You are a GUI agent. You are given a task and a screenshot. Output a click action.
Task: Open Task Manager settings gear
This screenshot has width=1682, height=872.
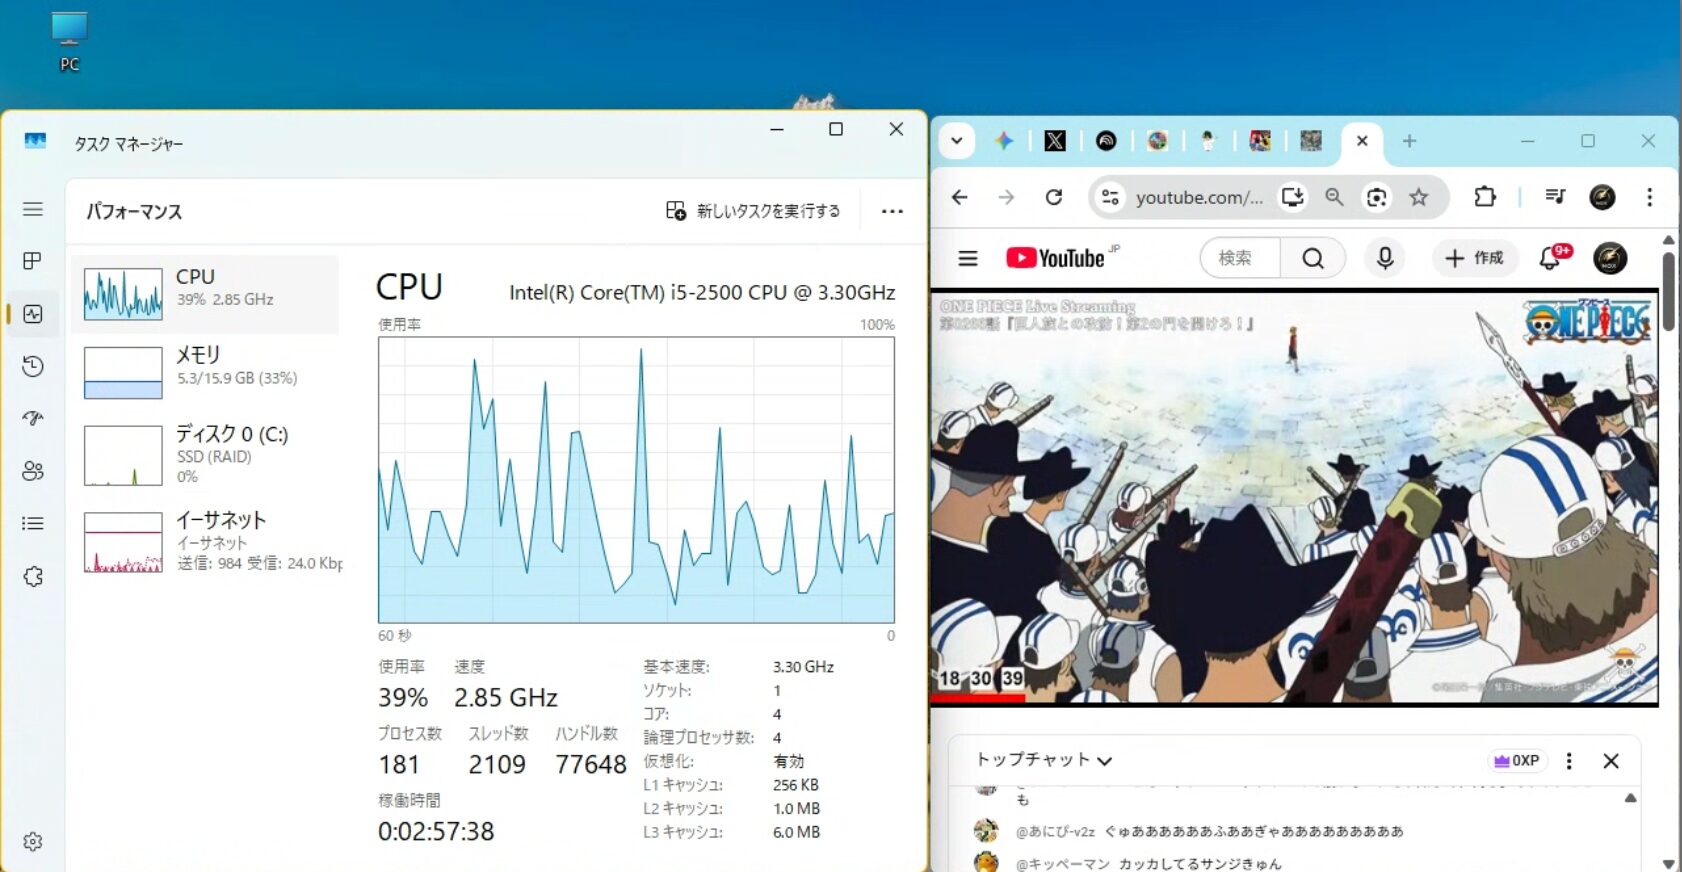32,842
